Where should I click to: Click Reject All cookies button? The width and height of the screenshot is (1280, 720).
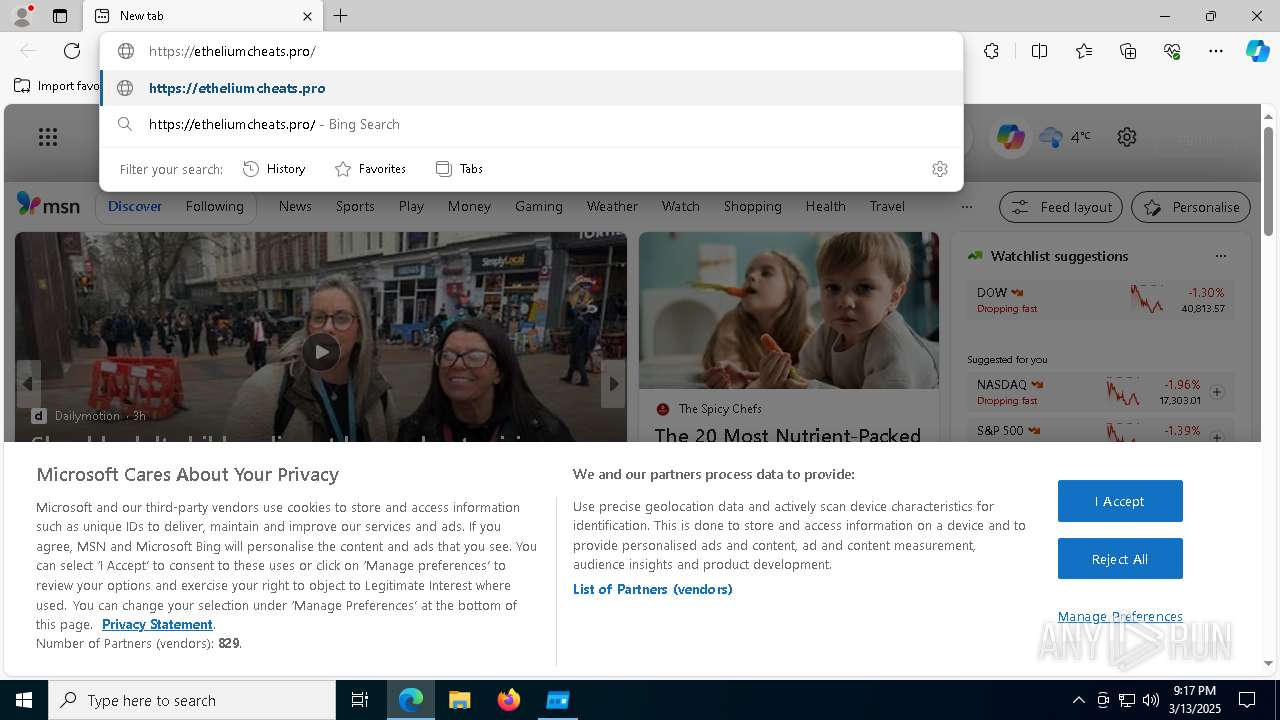(1120, 559)
